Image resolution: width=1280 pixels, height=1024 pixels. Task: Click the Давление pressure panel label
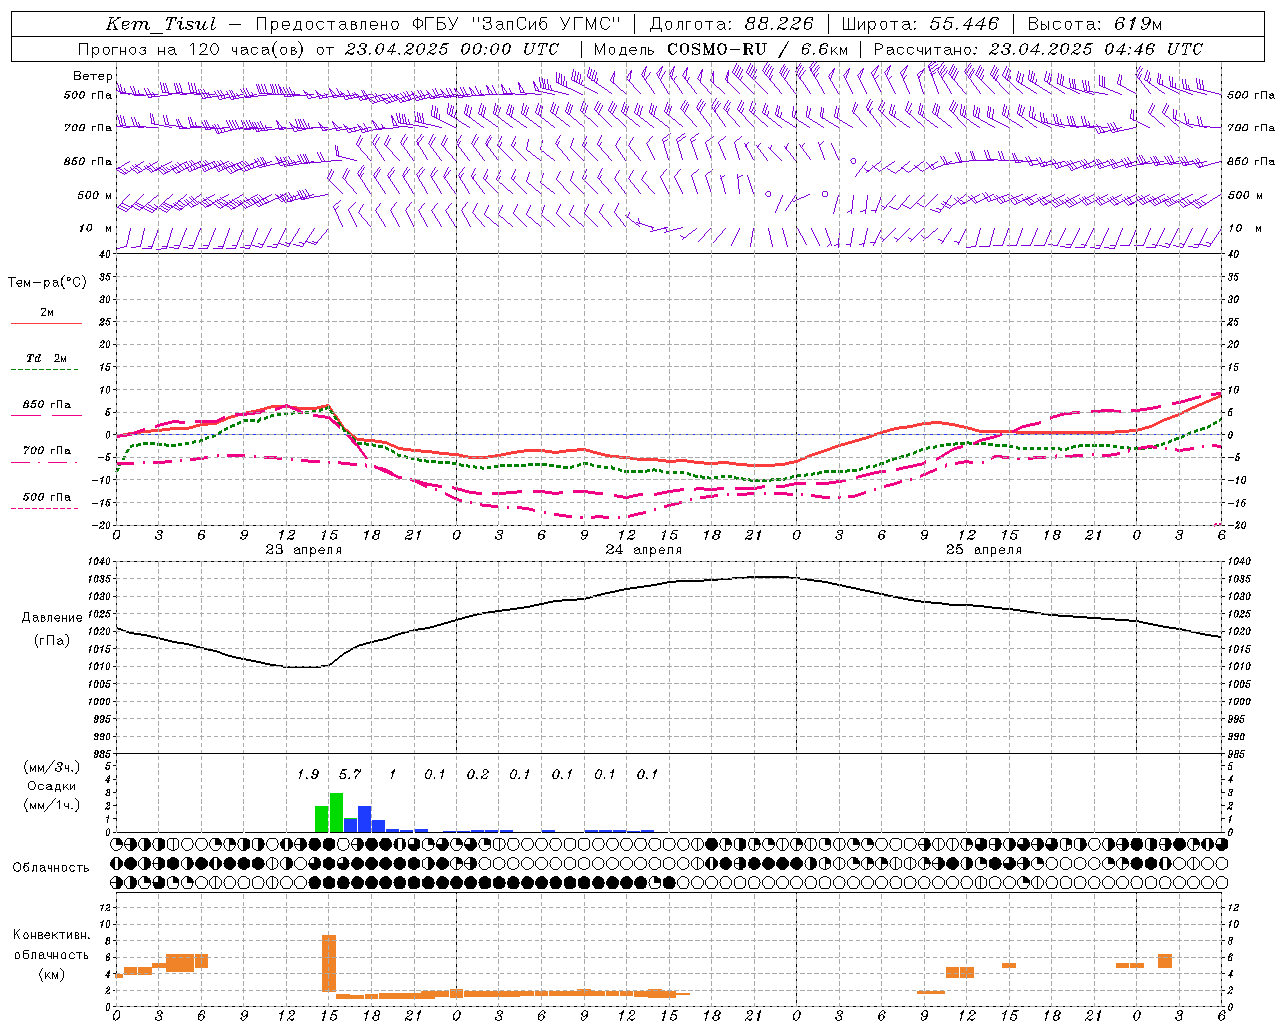52,618
